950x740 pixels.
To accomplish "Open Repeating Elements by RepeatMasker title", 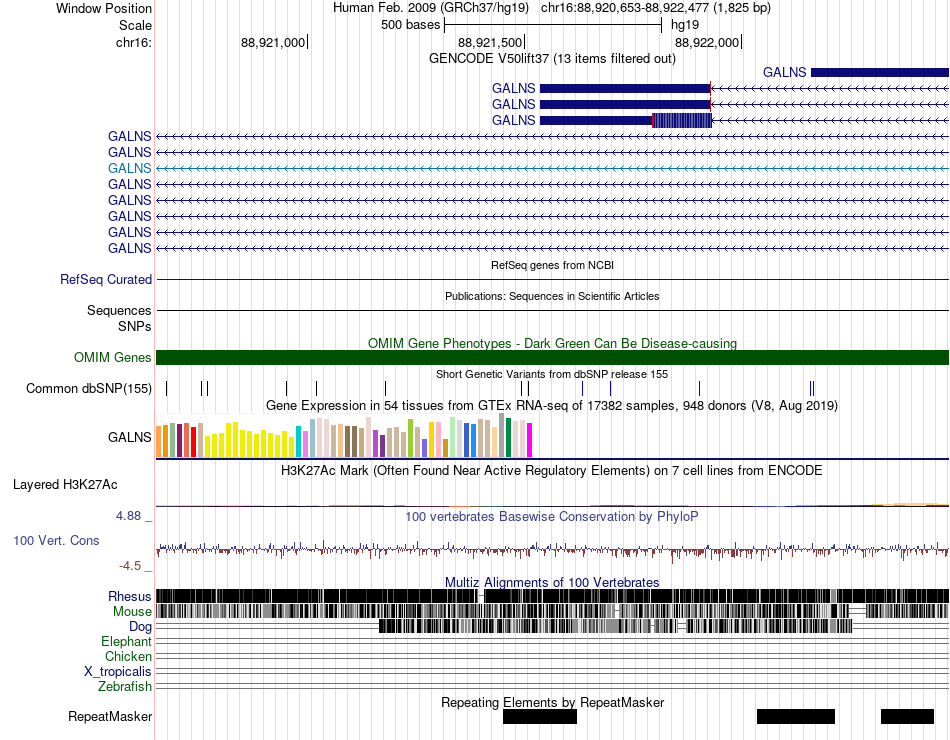I will click(553, 702).
